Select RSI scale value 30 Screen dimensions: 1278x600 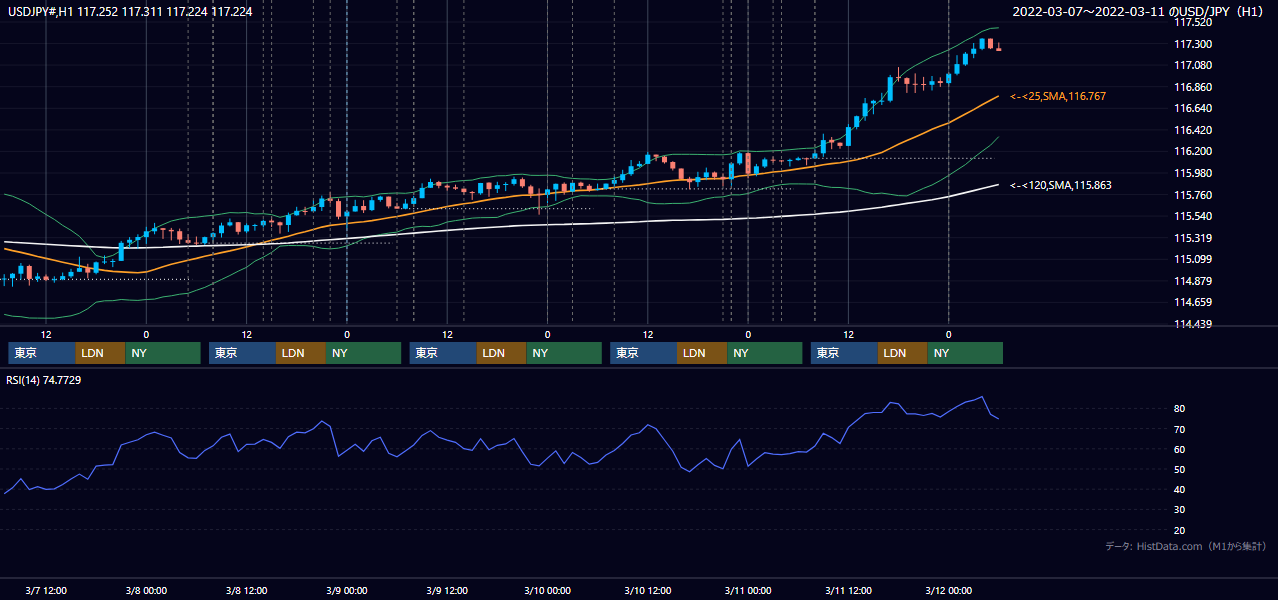point(1179,509)
